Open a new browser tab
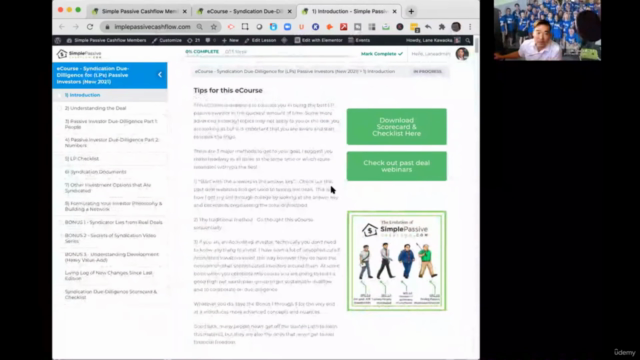 pyautogui.click(x=411, y=11)
